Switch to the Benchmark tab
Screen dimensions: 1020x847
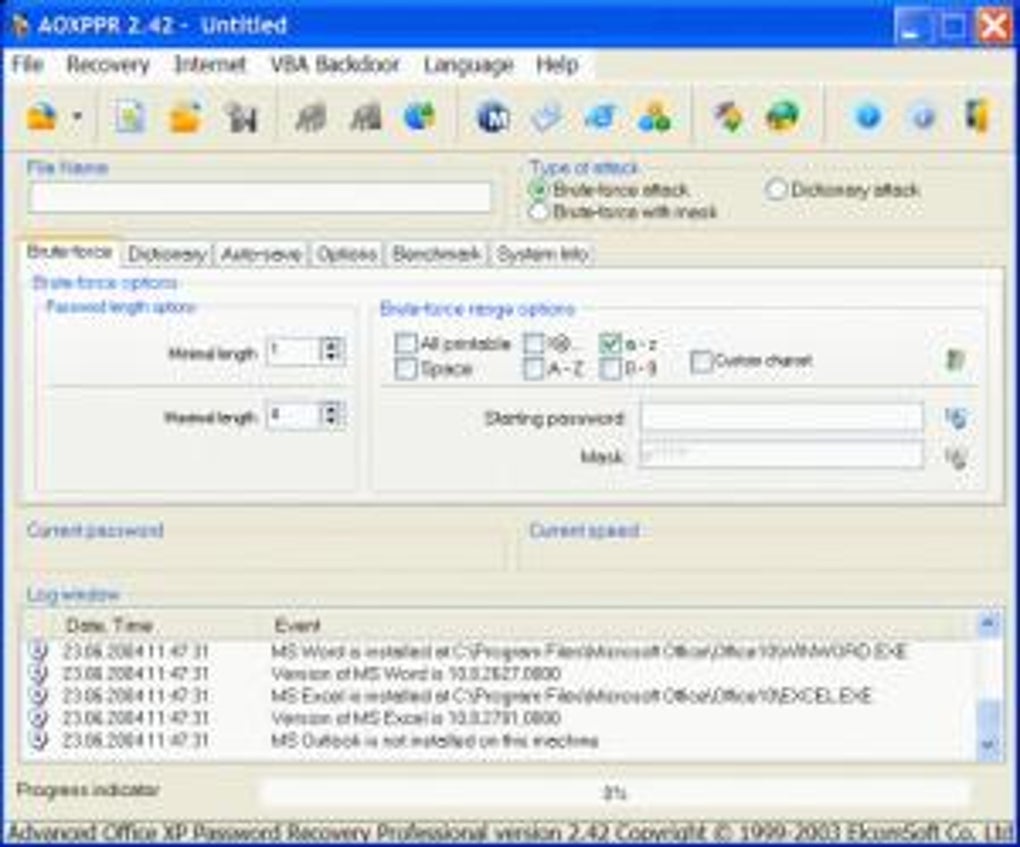pyautogui.click(x=437, y=254)
